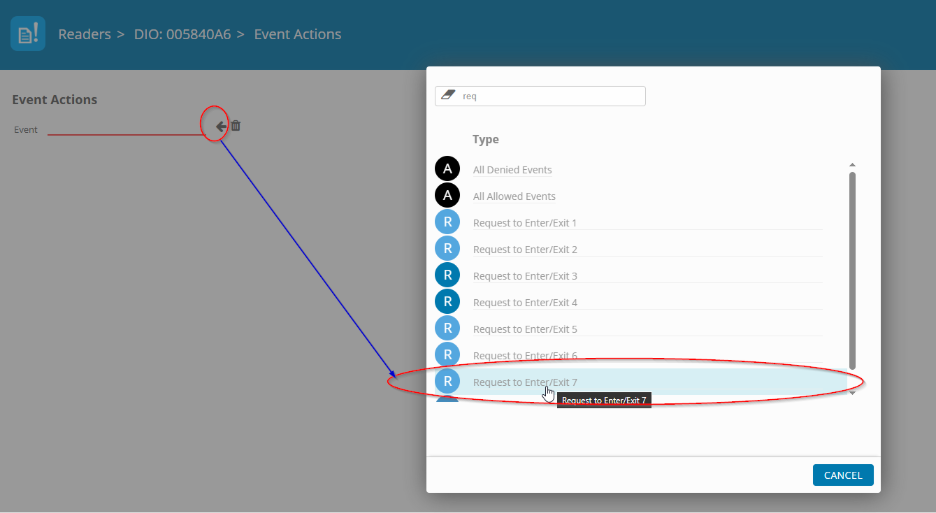Image resolution: width=936 pixels, height=513 pixels.
Task: Click the R icon for Request to Enter/Exit 3
Action: (447, 275)
